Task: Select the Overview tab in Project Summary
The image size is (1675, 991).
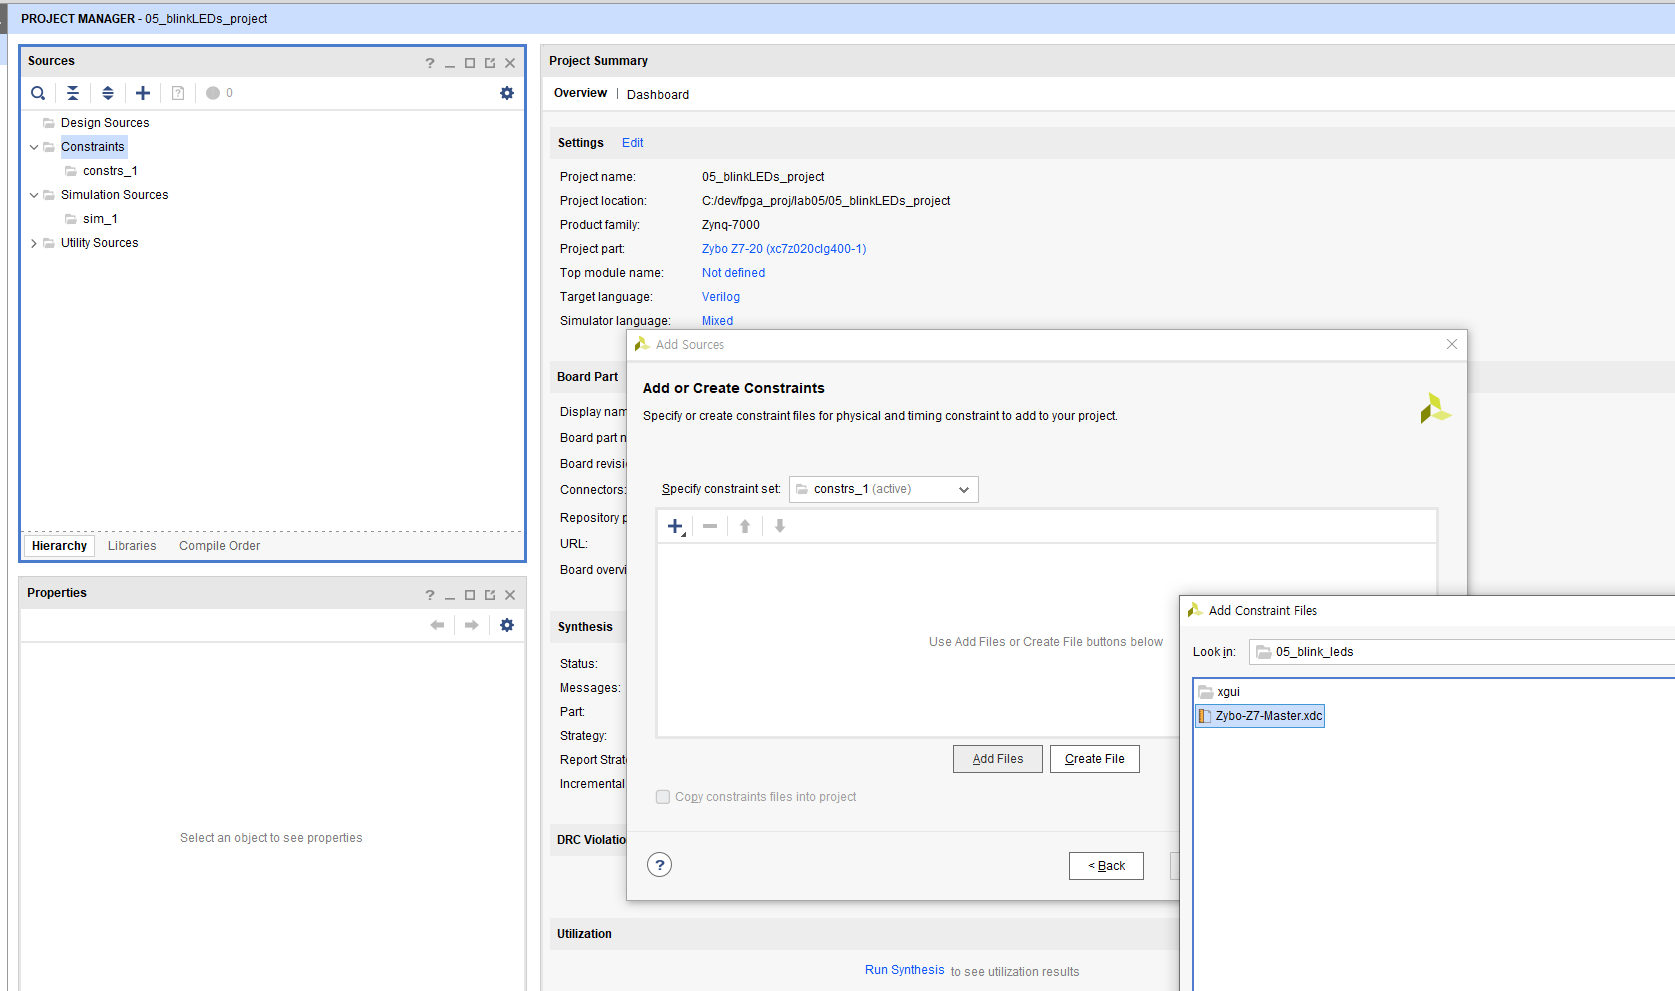Action: 580,93
